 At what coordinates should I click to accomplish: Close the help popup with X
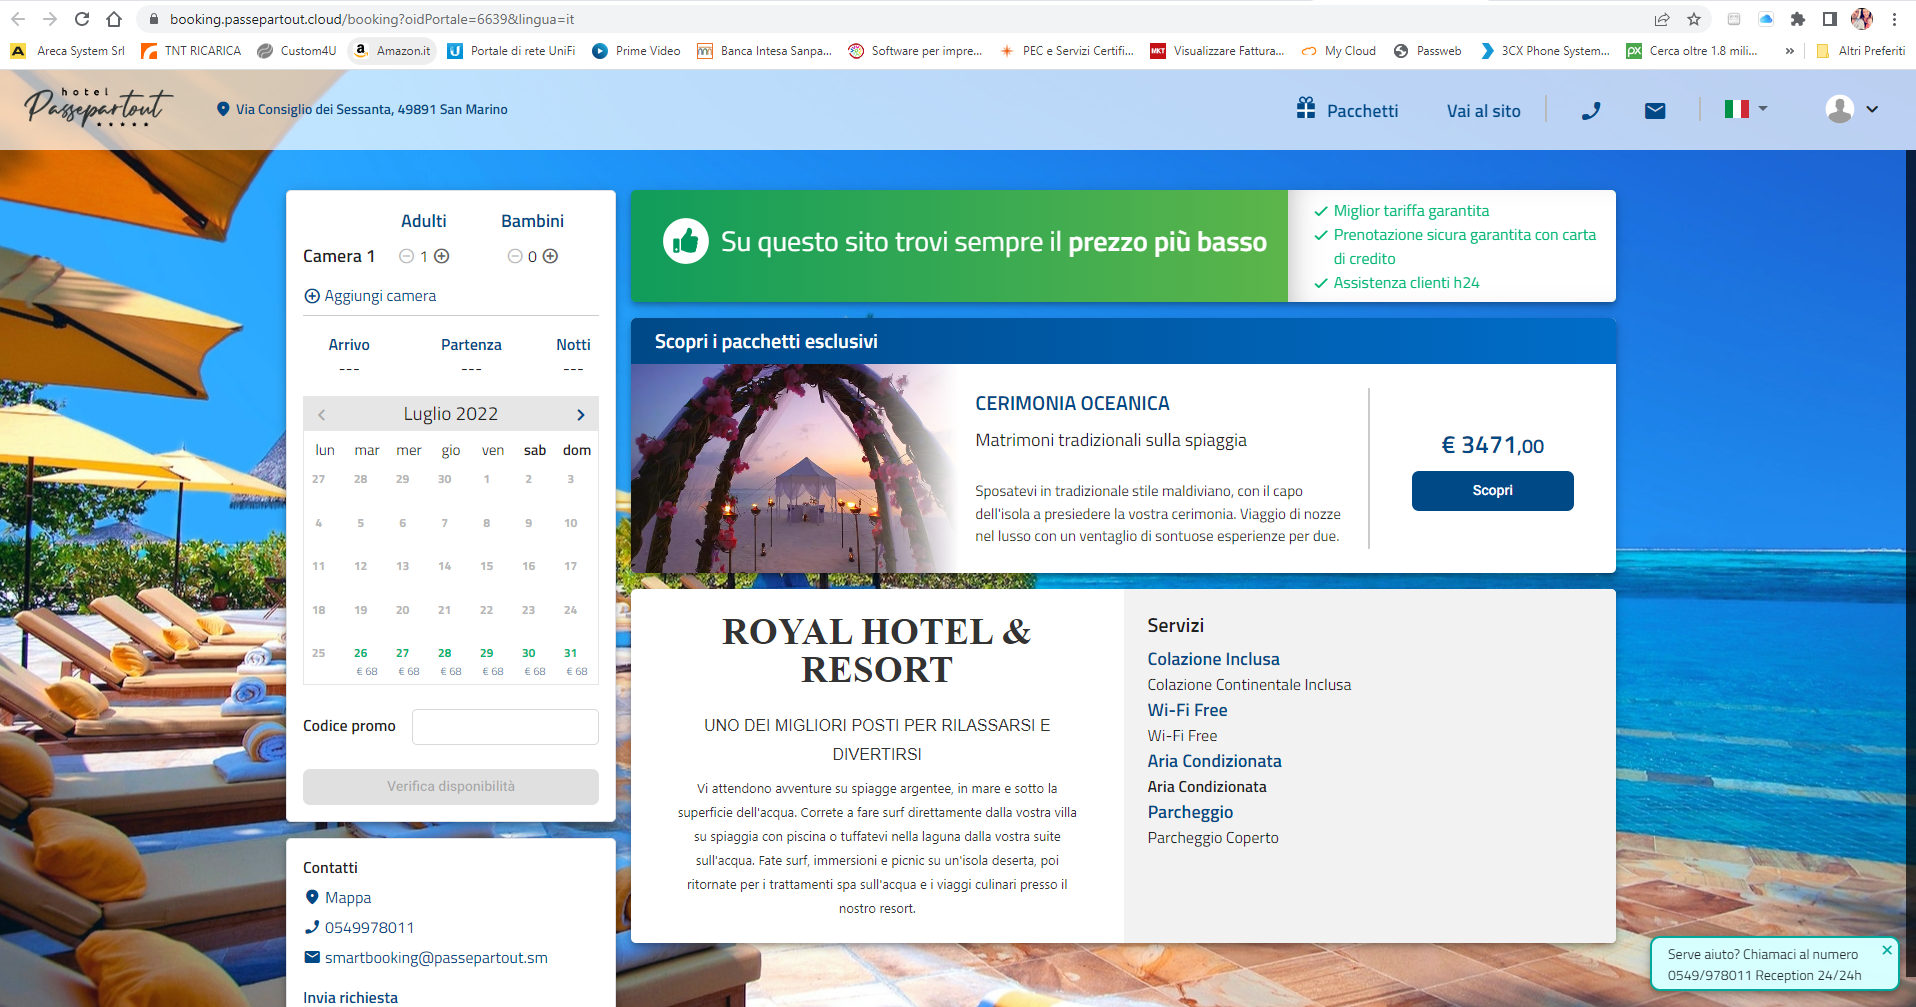[1887, 950]
